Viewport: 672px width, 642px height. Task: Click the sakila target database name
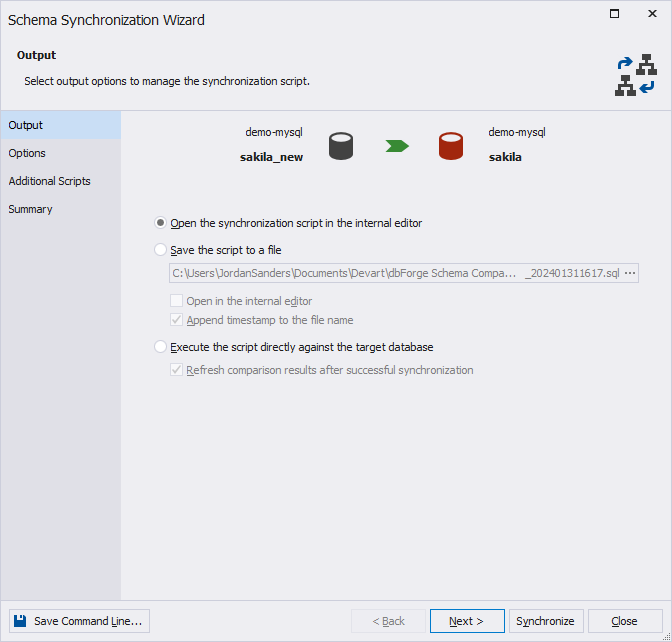[505, 157]
